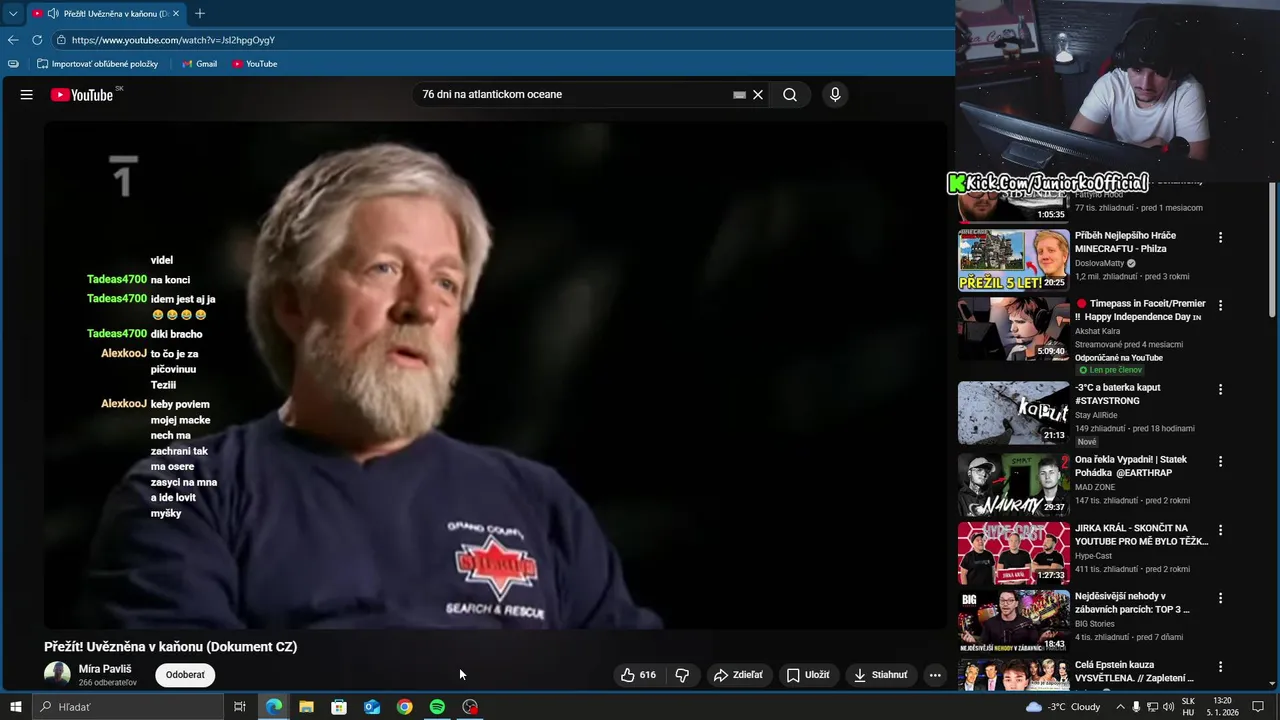Reload the page with refresh icon
Screen dimensions: 1280x720
coord(37,40)
